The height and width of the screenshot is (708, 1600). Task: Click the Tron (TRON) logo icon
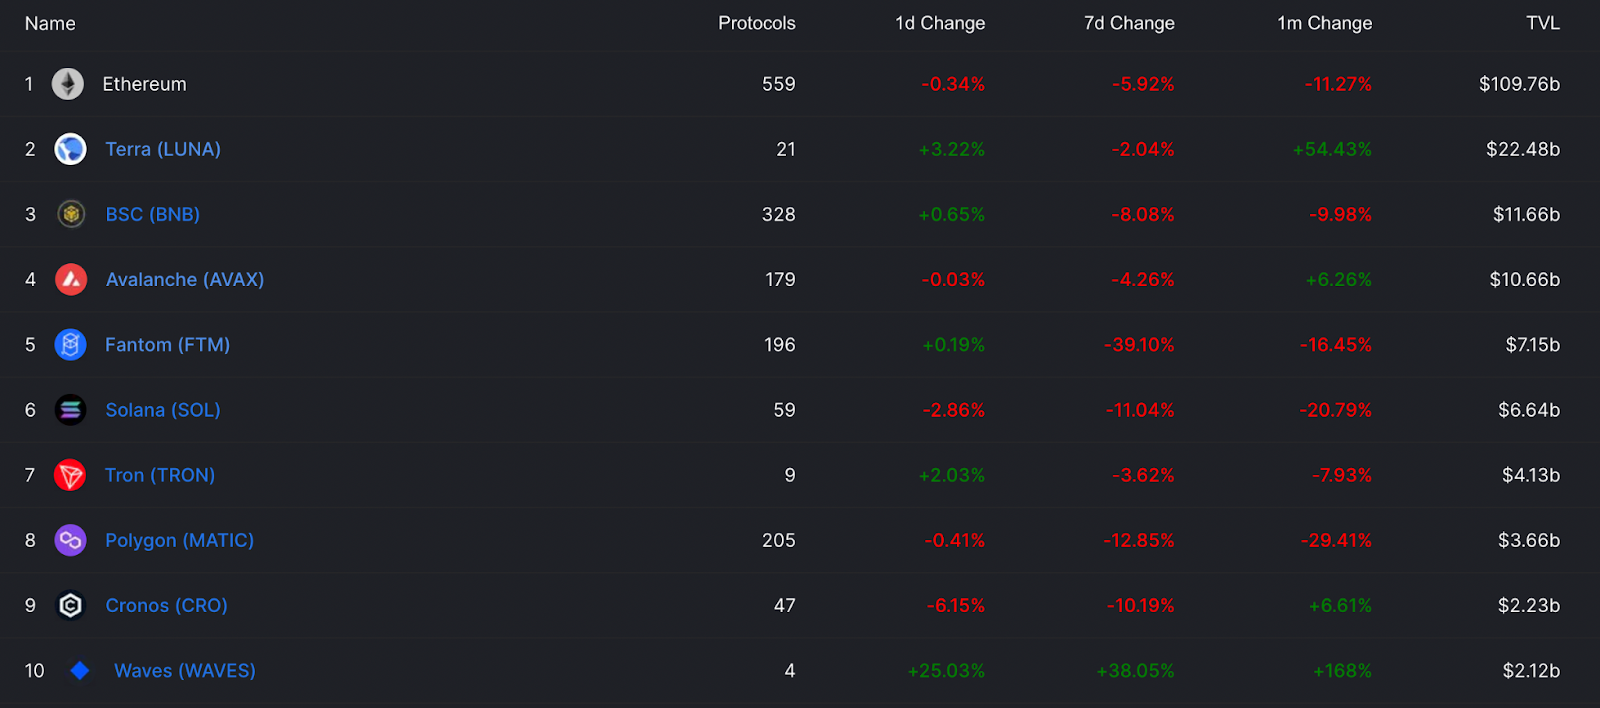pos(70,475)
